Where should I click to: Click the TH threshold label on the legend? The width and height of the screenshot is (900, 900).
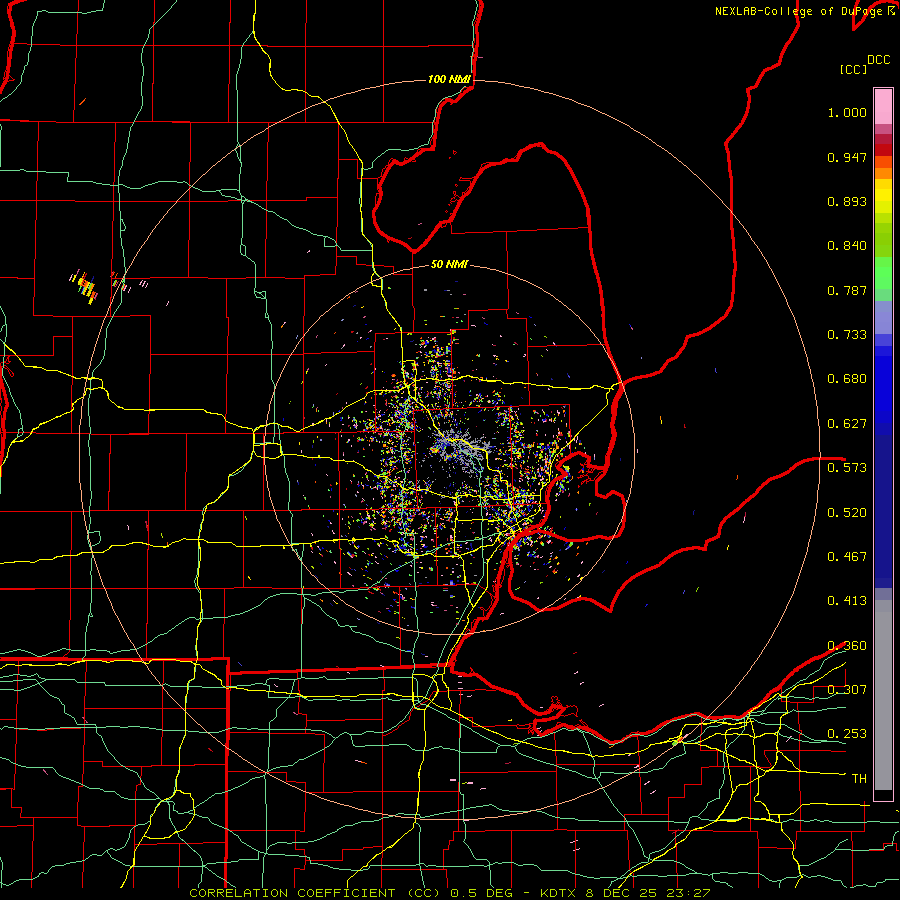pos(859,779)
